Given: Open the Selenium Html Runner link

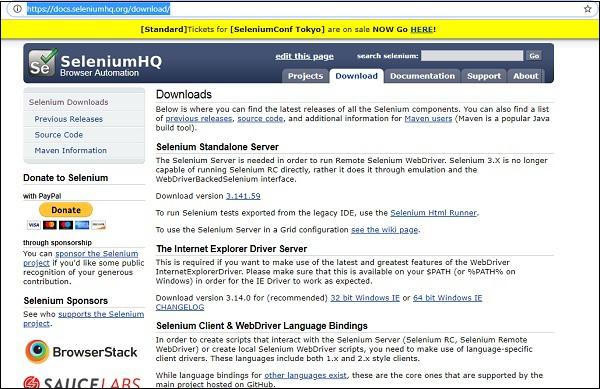Looking at the screenshot, I should pos(434,213).
